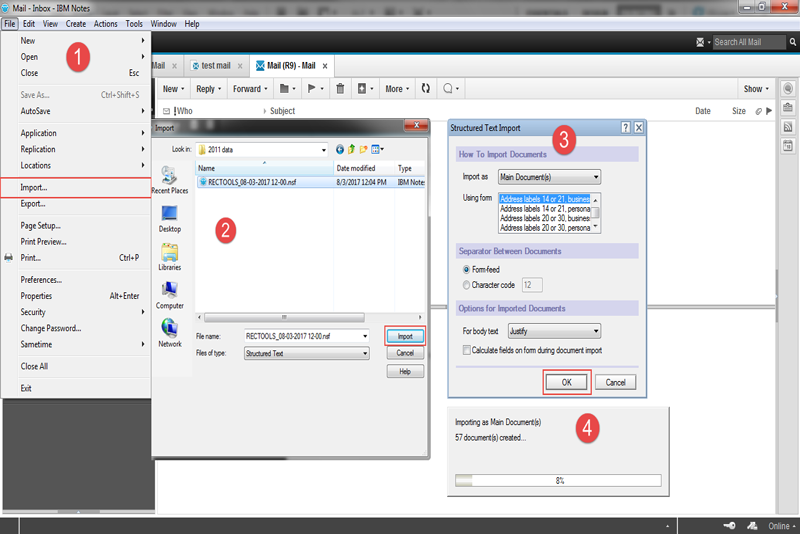
Task: Open the Sametime contacts sidebar icon
Action: (788, 89)
